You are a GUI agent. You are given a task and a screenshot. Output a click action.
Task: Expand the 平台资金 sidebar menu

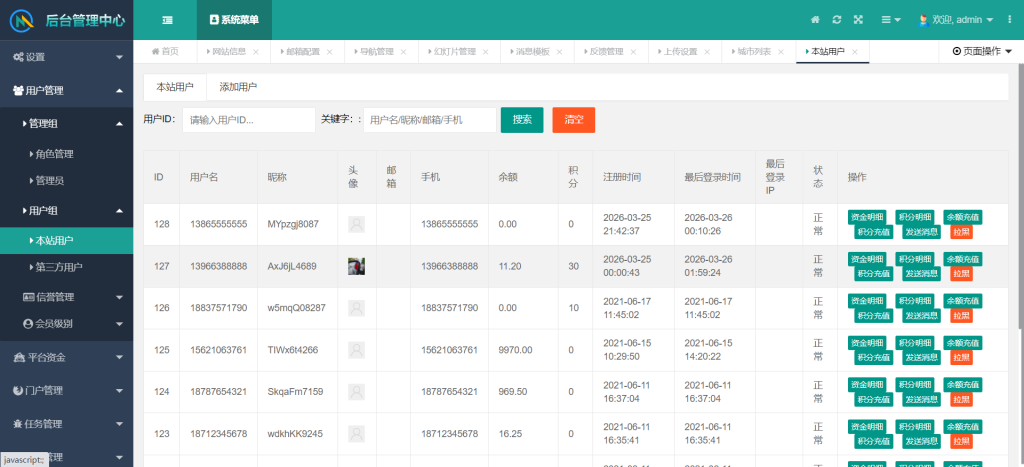66,357
